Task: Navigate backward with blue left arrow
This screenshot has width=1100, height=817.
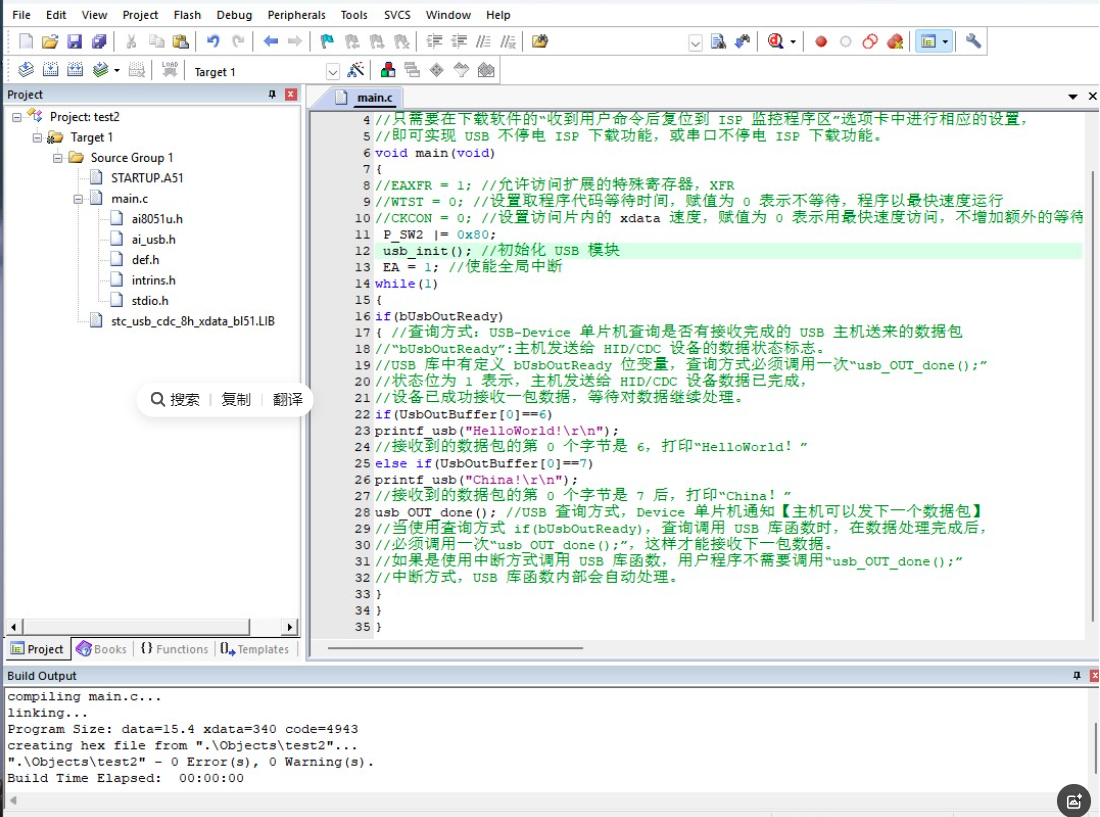Action: coord(271,41)
